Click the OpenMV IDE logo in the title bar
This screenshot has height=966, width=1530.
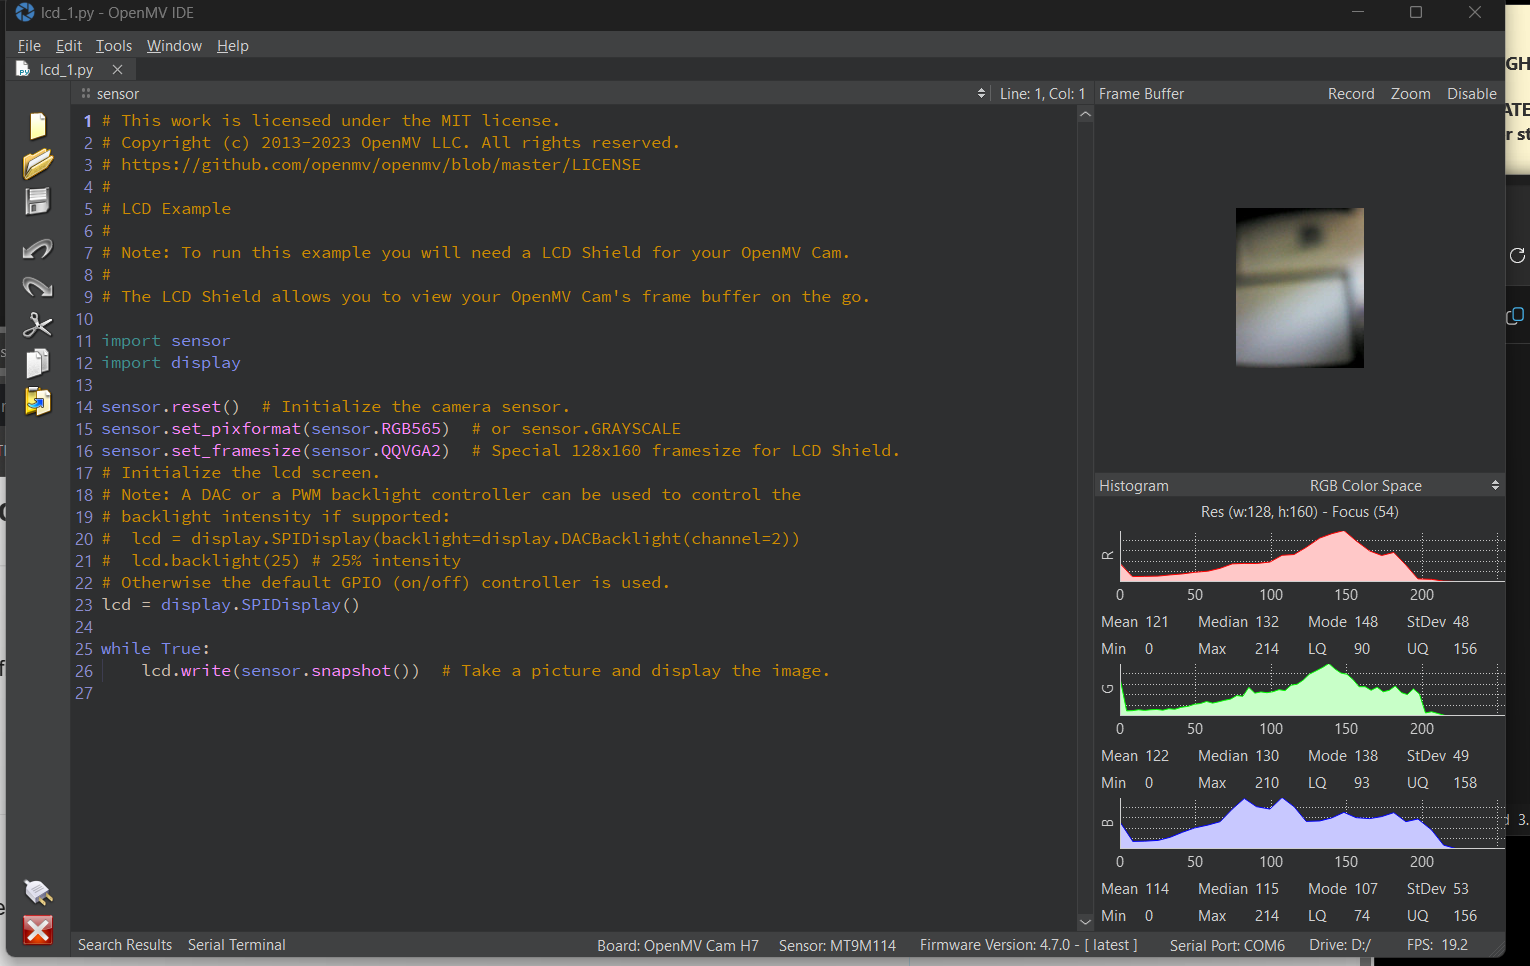pyautogui.click(x=25, y=12)
